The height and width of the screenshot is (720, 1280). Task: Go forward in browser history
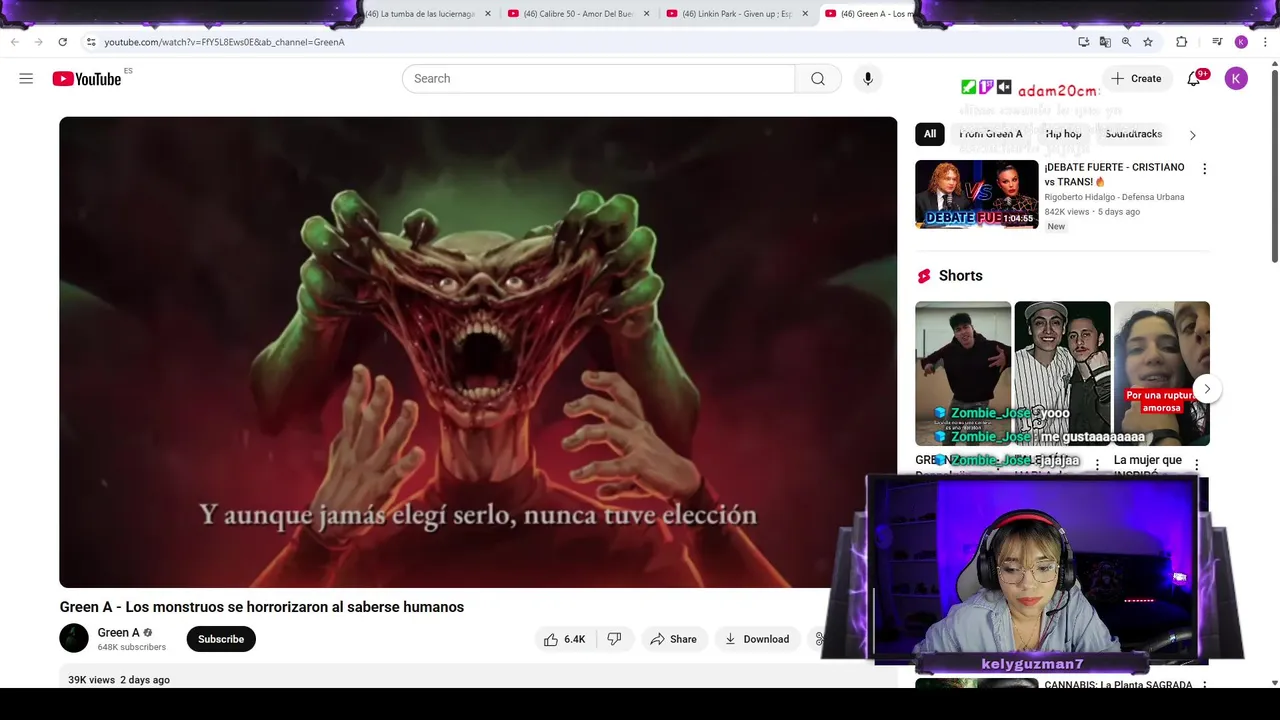click(38, 42)
